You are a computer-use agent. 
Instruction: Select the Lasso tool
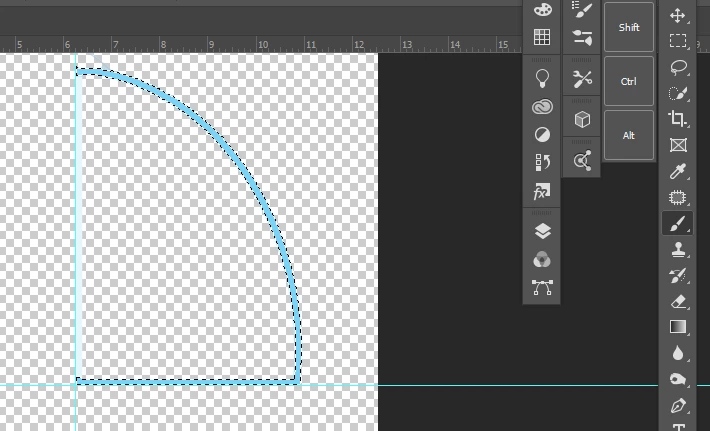[677, 67]
